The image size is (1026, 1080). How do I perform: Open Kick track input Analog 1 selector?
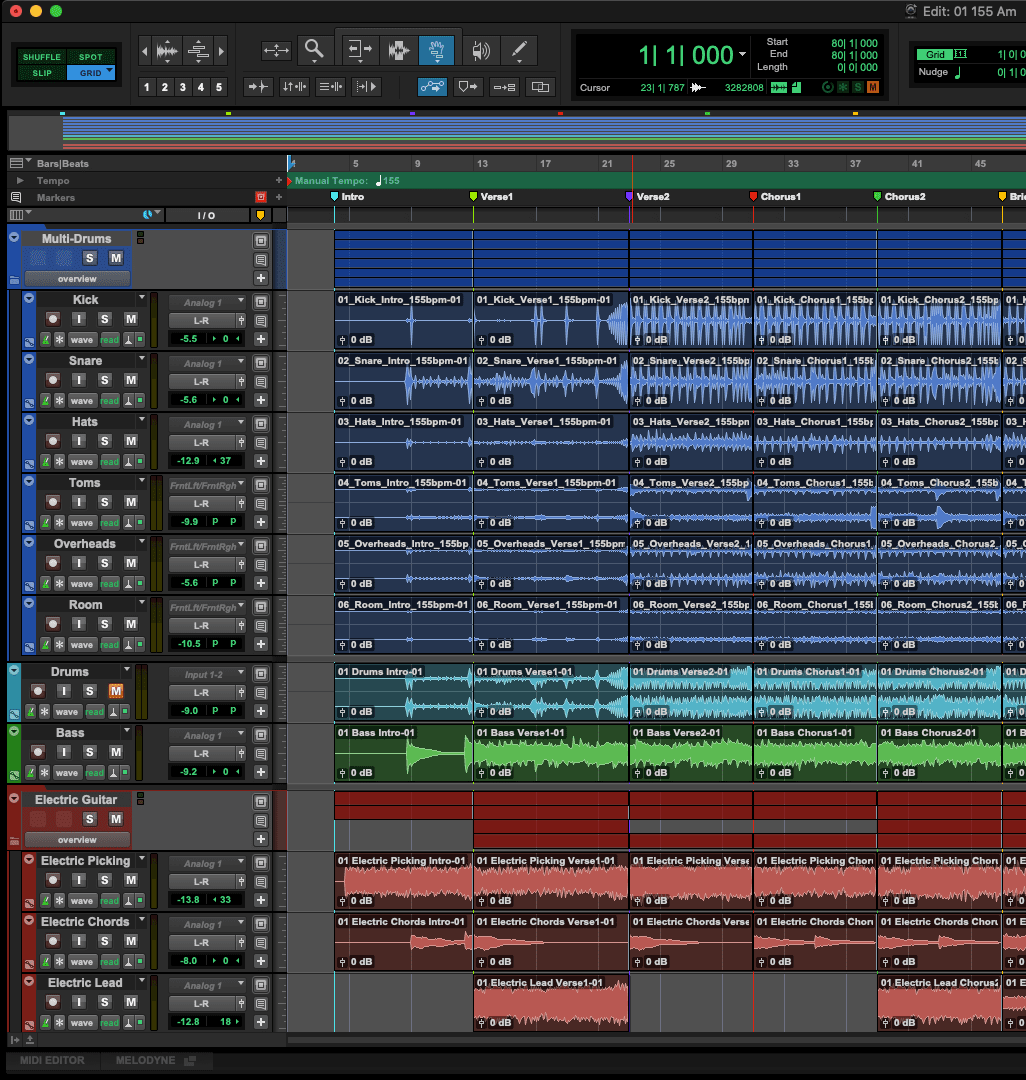pos(206,302)
